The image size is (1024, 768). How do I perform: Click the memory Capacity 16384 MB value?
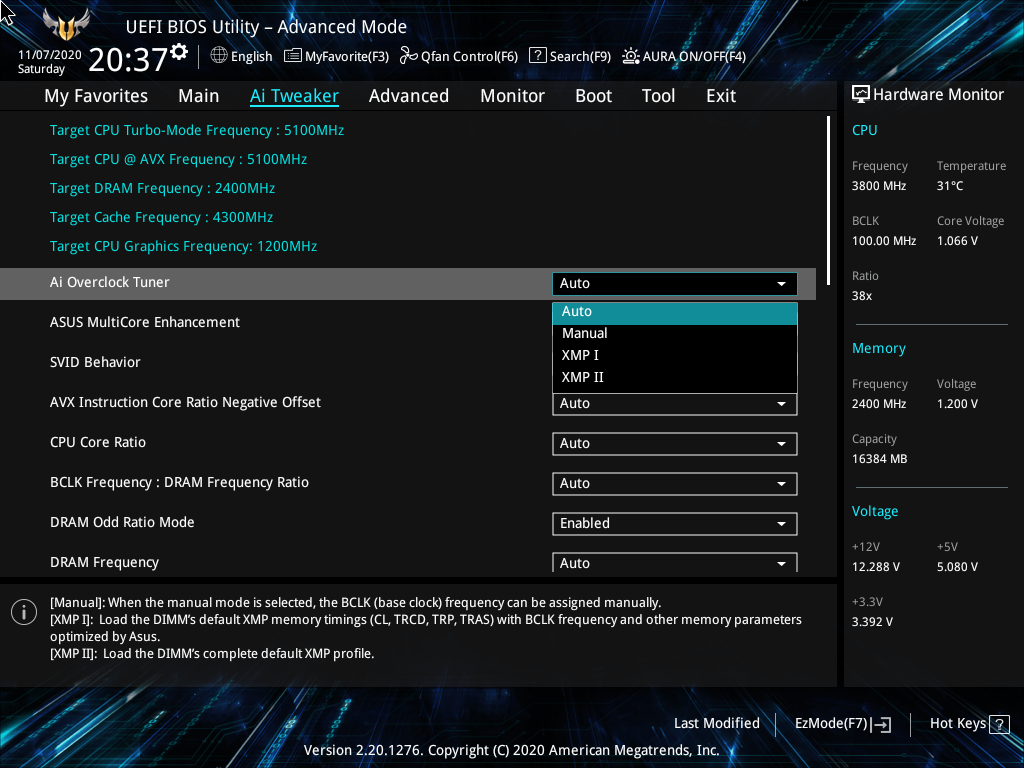880,459
